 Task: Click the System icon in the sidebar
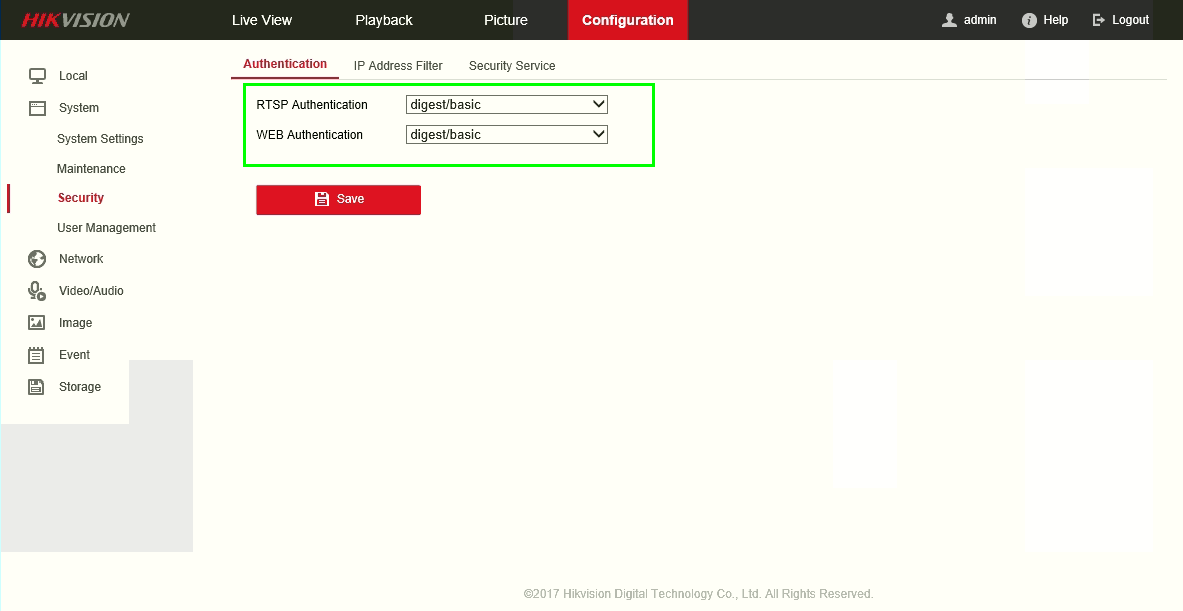[x=37, y=107]
